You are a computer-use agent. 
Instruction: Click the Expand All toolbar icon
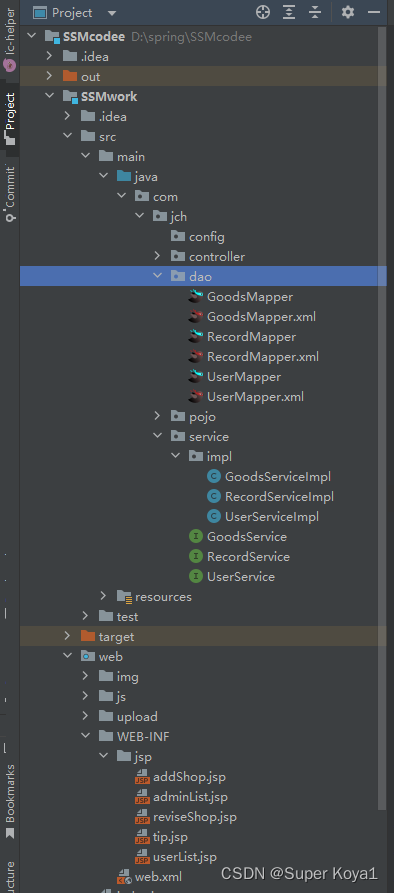pyautogui.click(x=290, y=12)
